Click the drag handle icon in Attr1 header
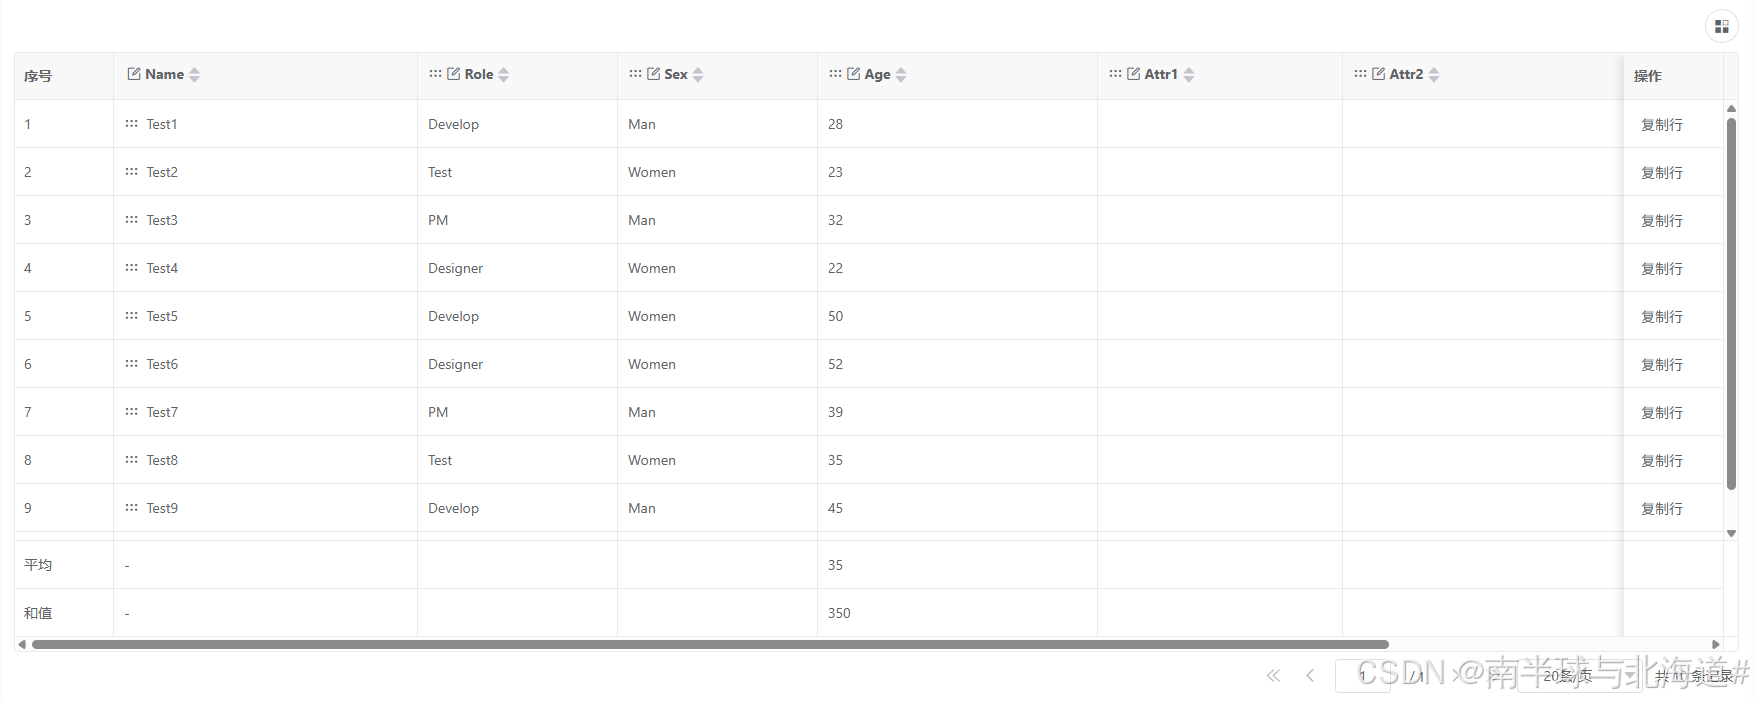The image size is (1754, 702). point(1115,73)
